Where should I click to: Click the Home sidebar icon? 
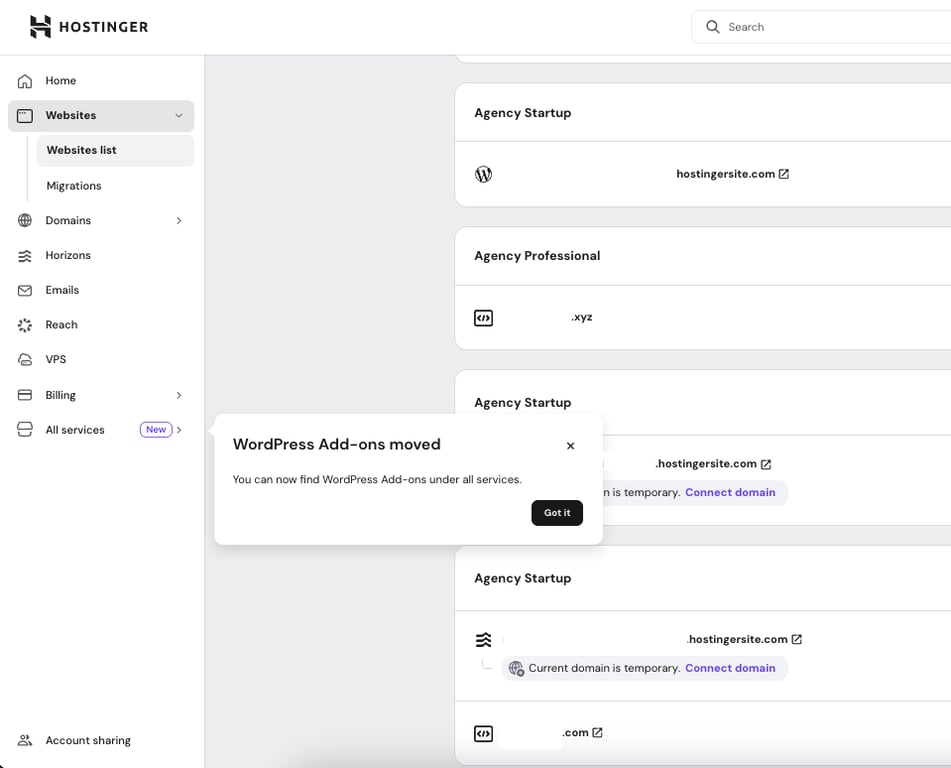(x=25, y=81)
